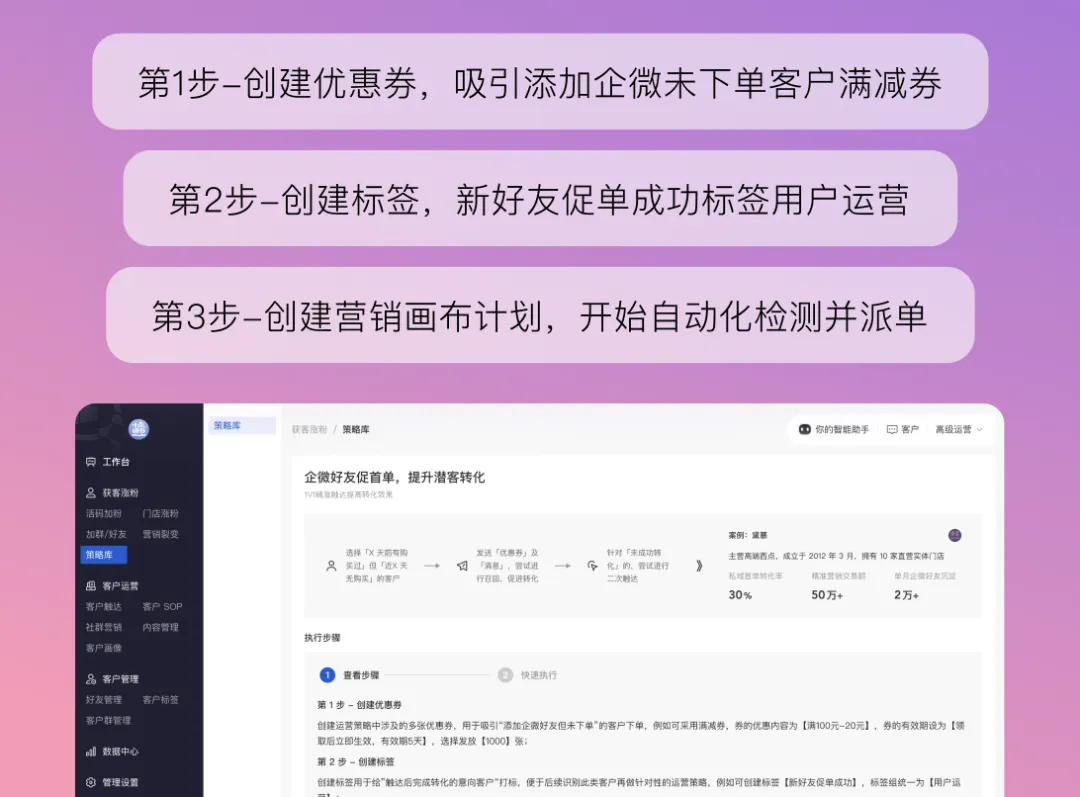1080x797 pixels.
Task: Click the 工作台 workbench icon
Action: (x=91, y=462)
